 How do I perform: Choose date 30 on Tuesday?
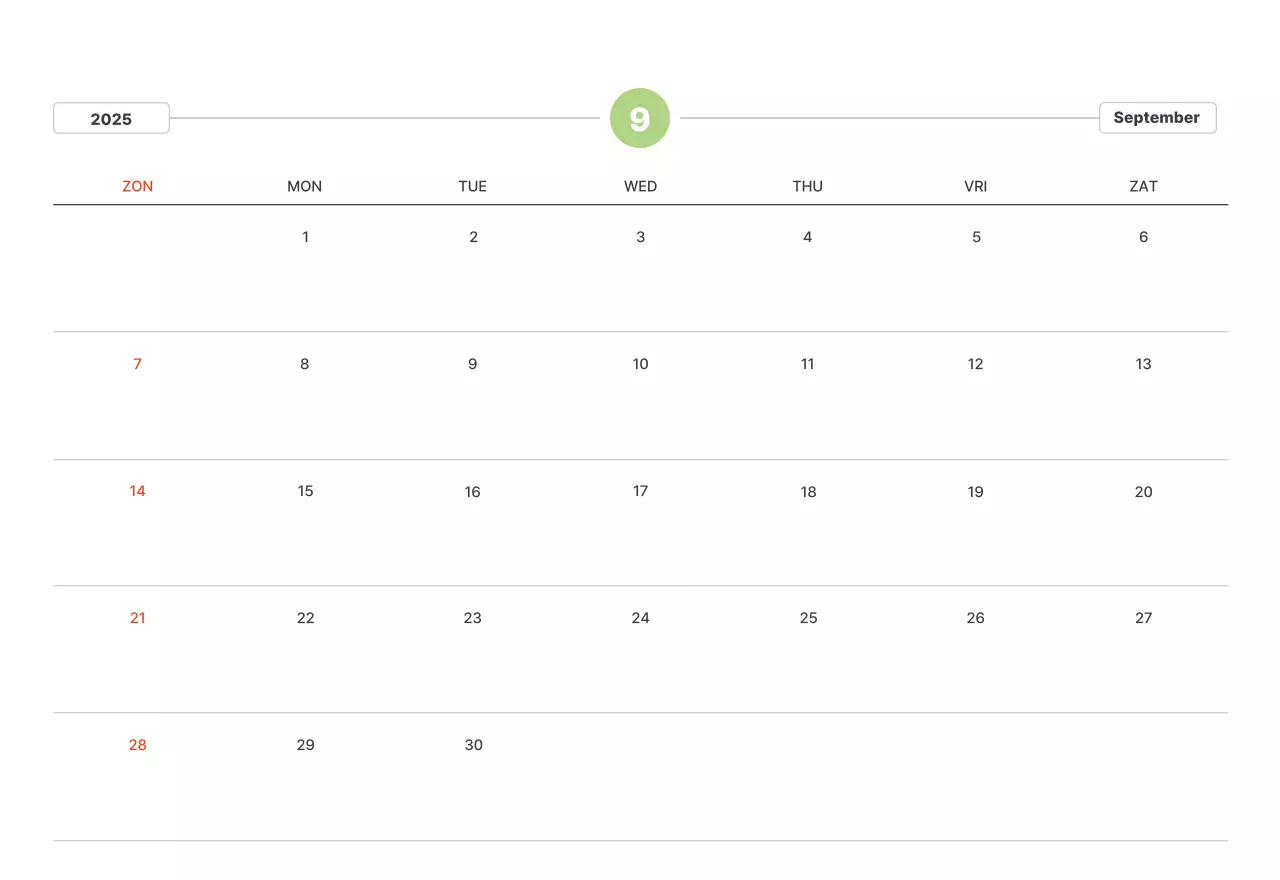point(473,745)
